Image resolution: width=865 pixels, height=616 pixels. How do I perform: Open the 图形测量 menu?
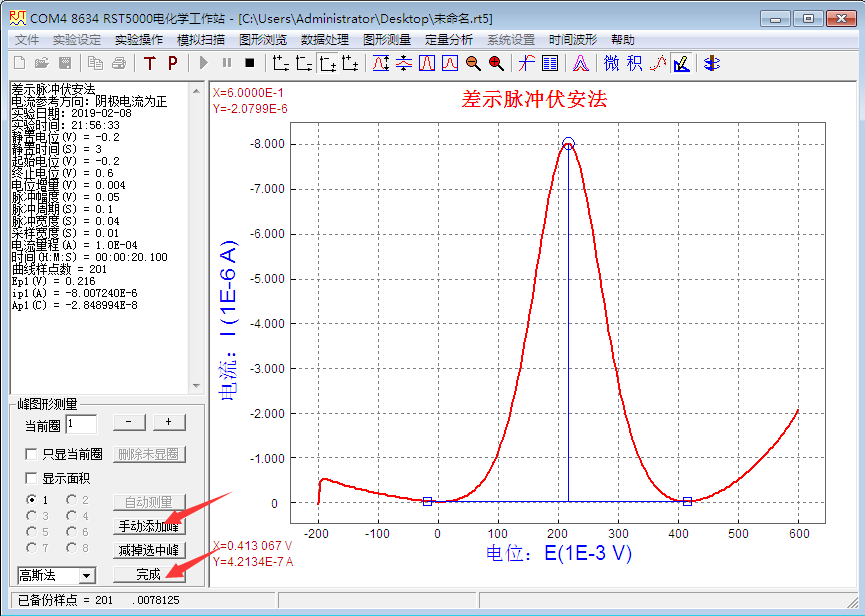pos(387,40)
